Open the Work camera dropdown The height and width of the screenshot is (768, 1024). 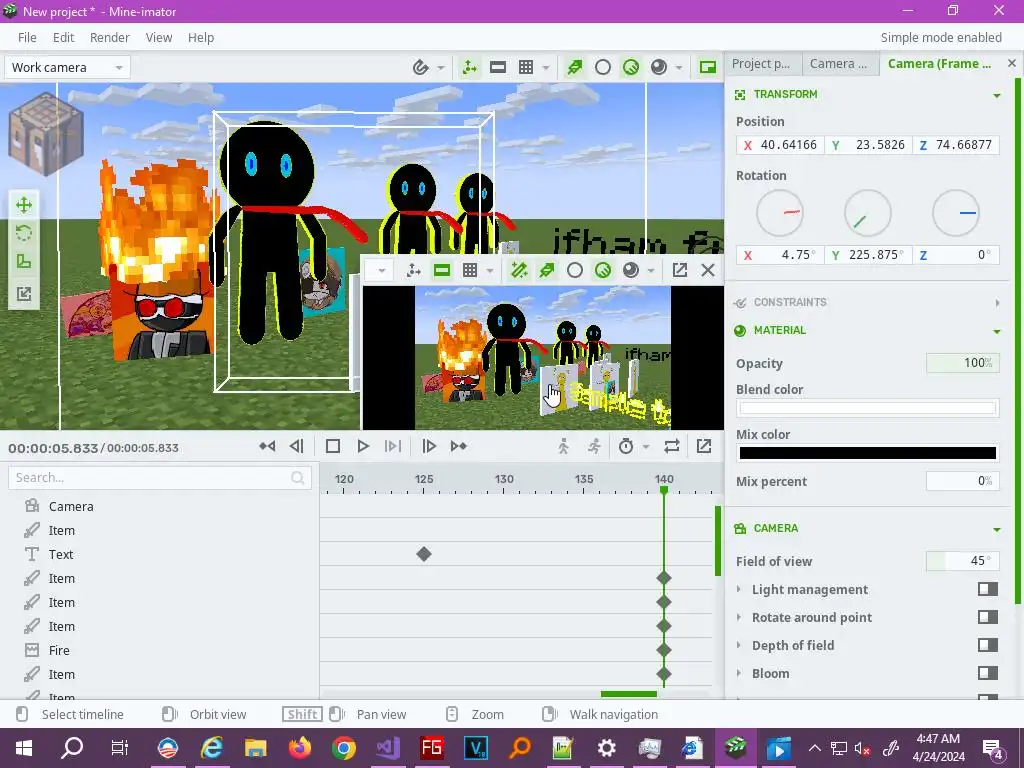click(x=67, y=67)
